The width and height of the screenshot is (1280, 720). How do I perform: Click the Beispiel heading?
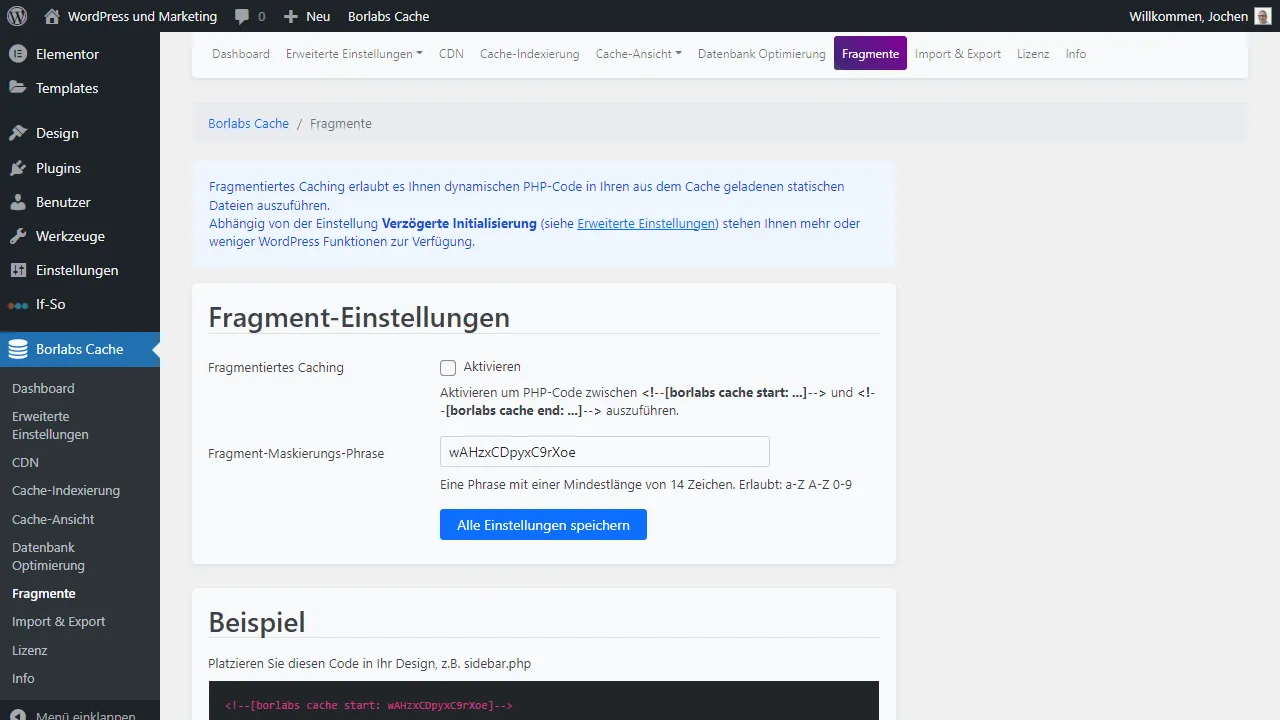coord(256,621)
